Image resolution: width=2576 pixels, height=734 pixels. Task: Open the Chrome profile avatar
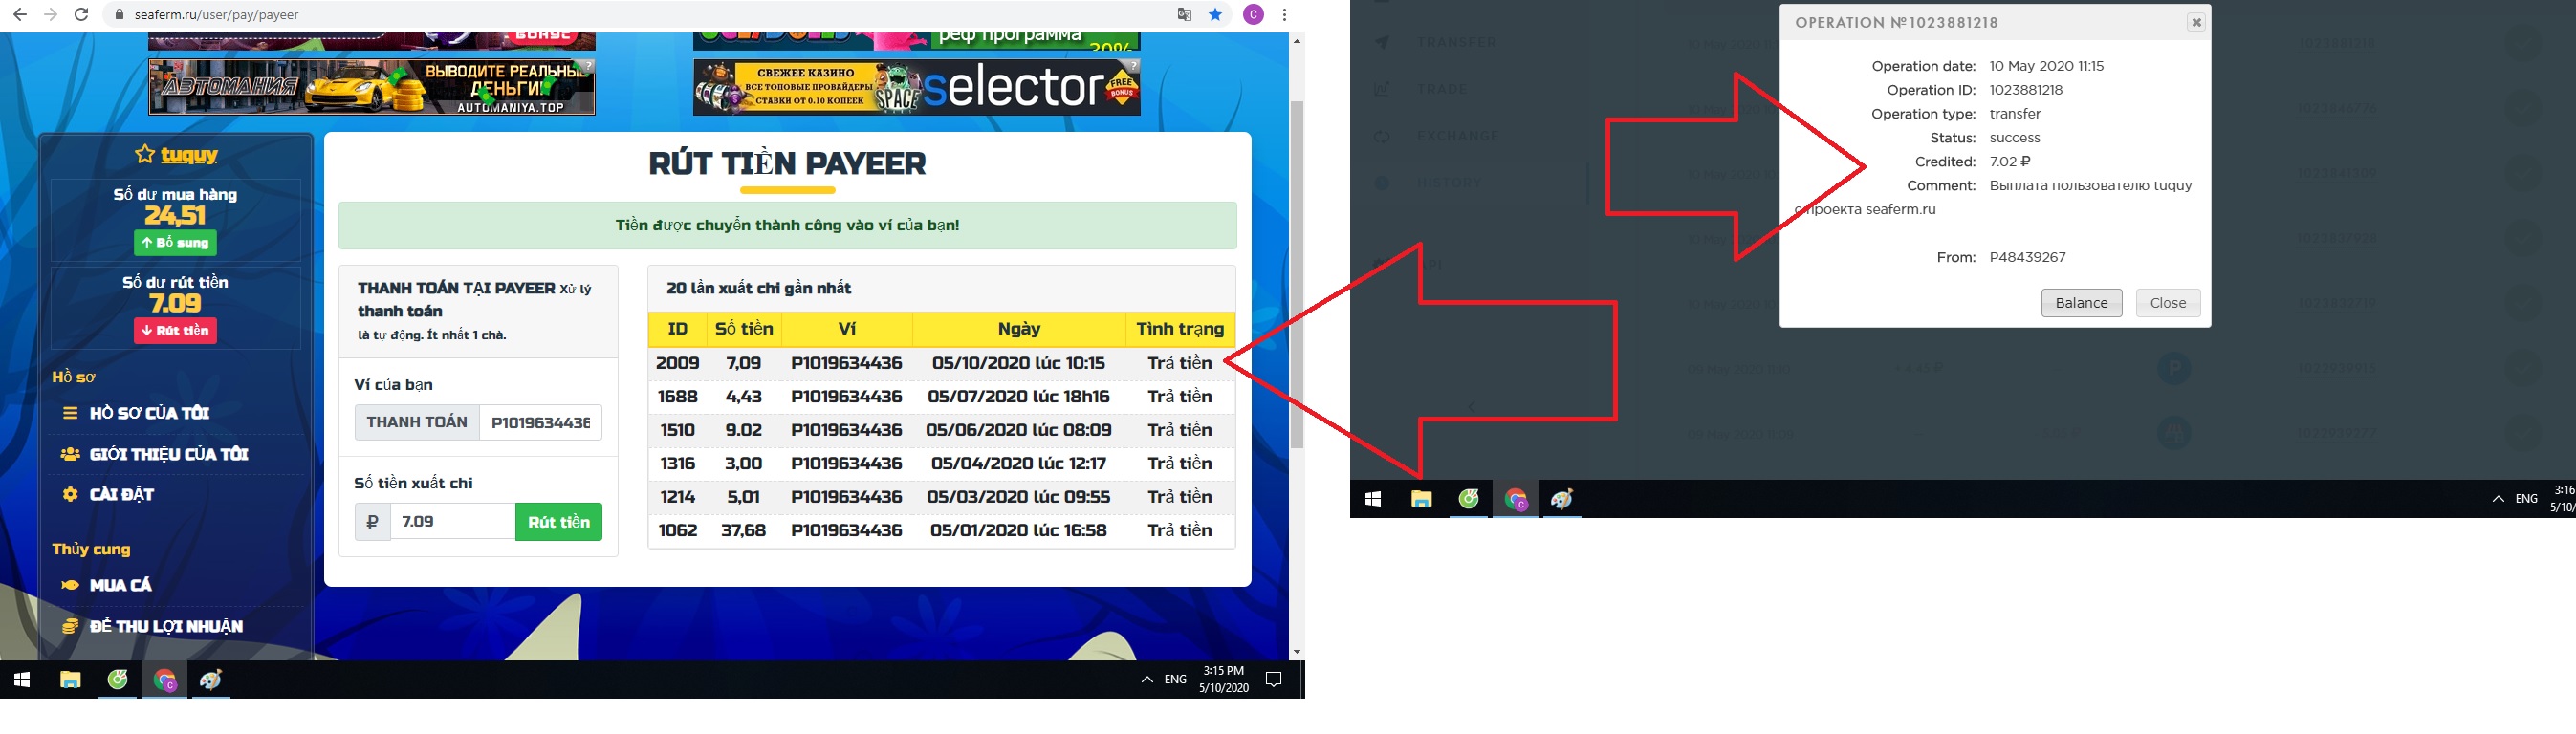(x=1253, y=15)
